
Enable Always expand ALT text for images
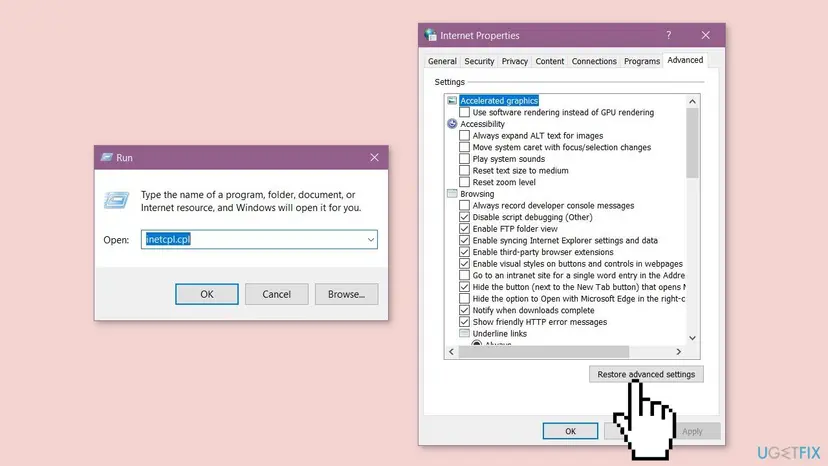[x=464, y=135]
